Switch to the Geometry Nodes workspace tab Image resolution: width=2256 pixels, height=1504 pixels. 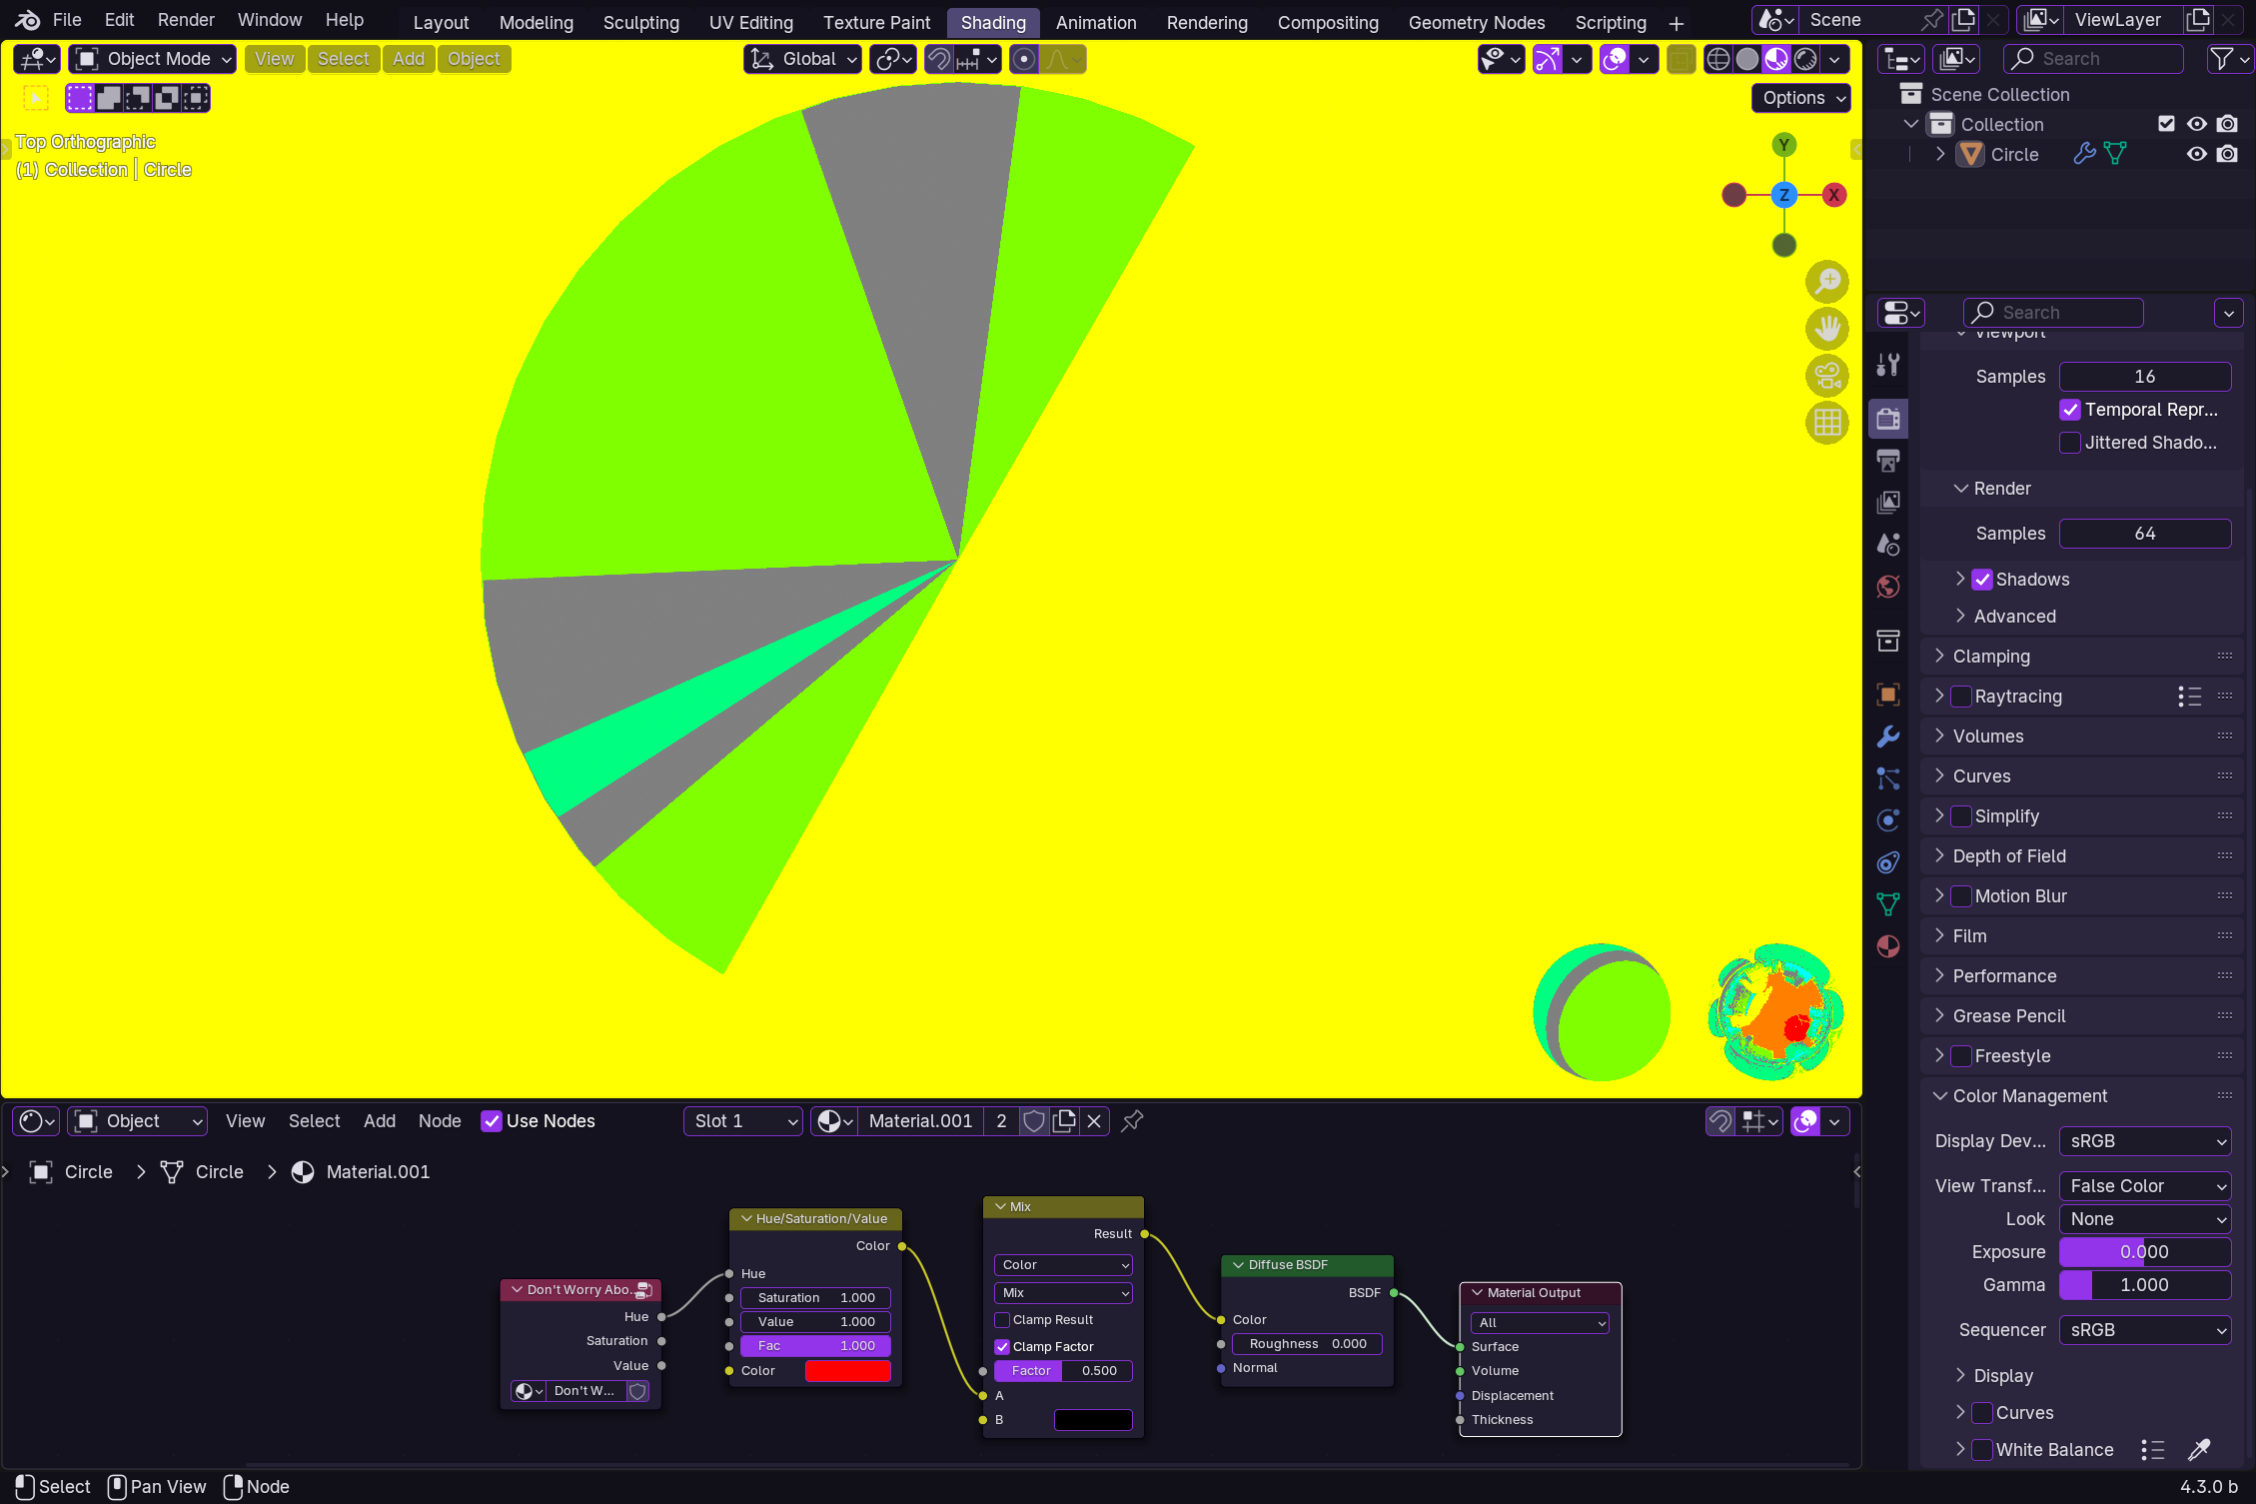pos(1476,22)
